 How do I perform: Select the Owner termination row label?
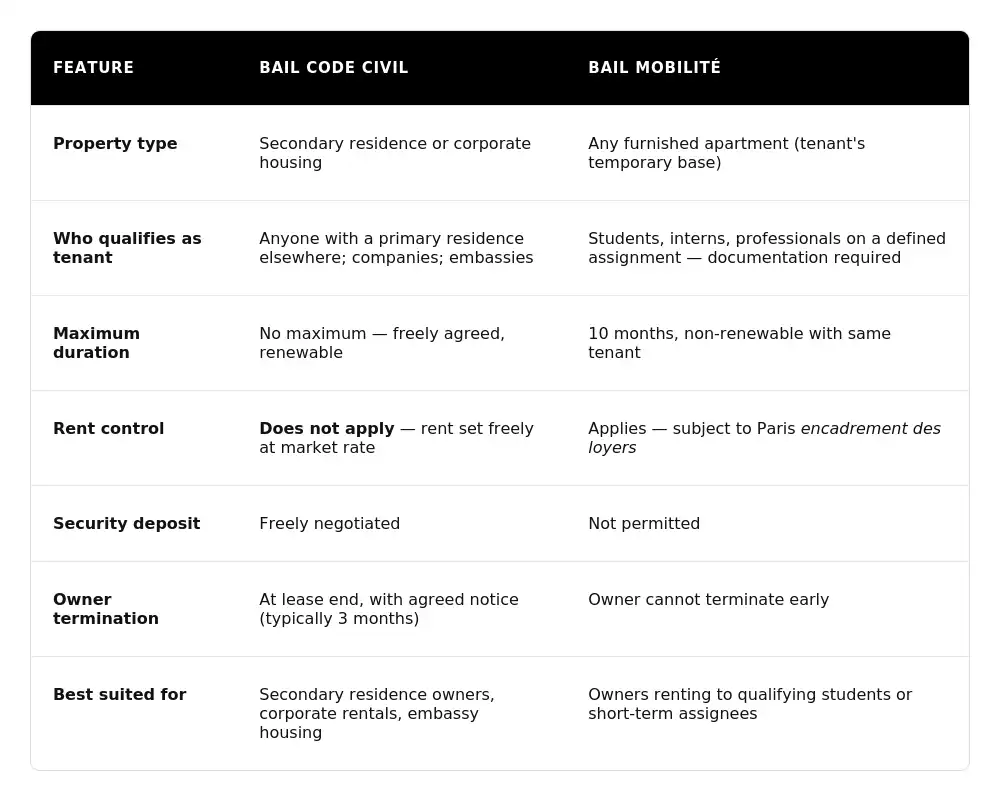[105, 609]
